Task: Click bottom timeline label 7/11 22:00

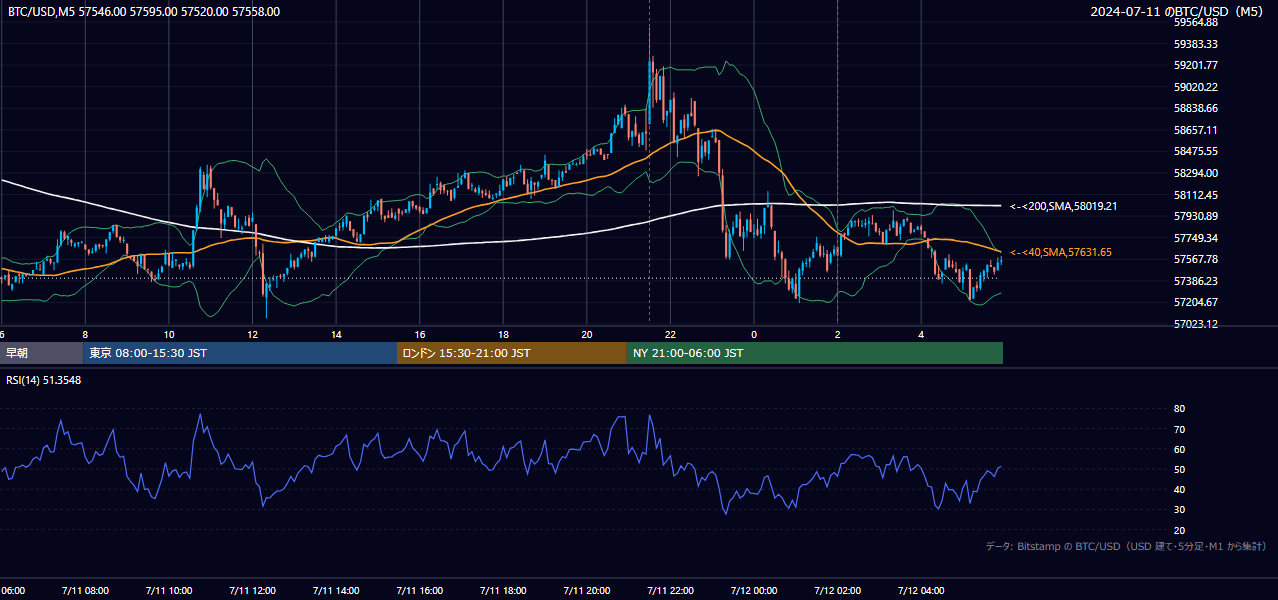Action: (x=671, y=590)
